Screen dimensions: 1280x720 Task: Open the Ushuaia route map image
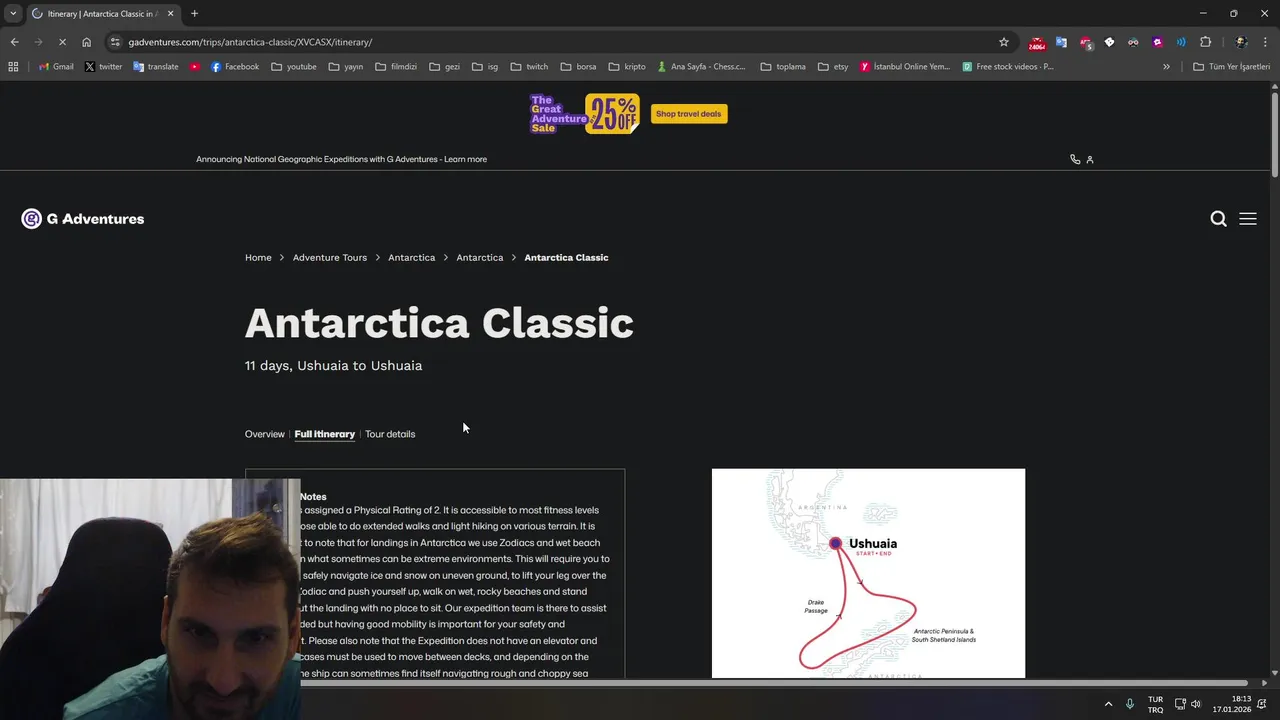point(868,573)
